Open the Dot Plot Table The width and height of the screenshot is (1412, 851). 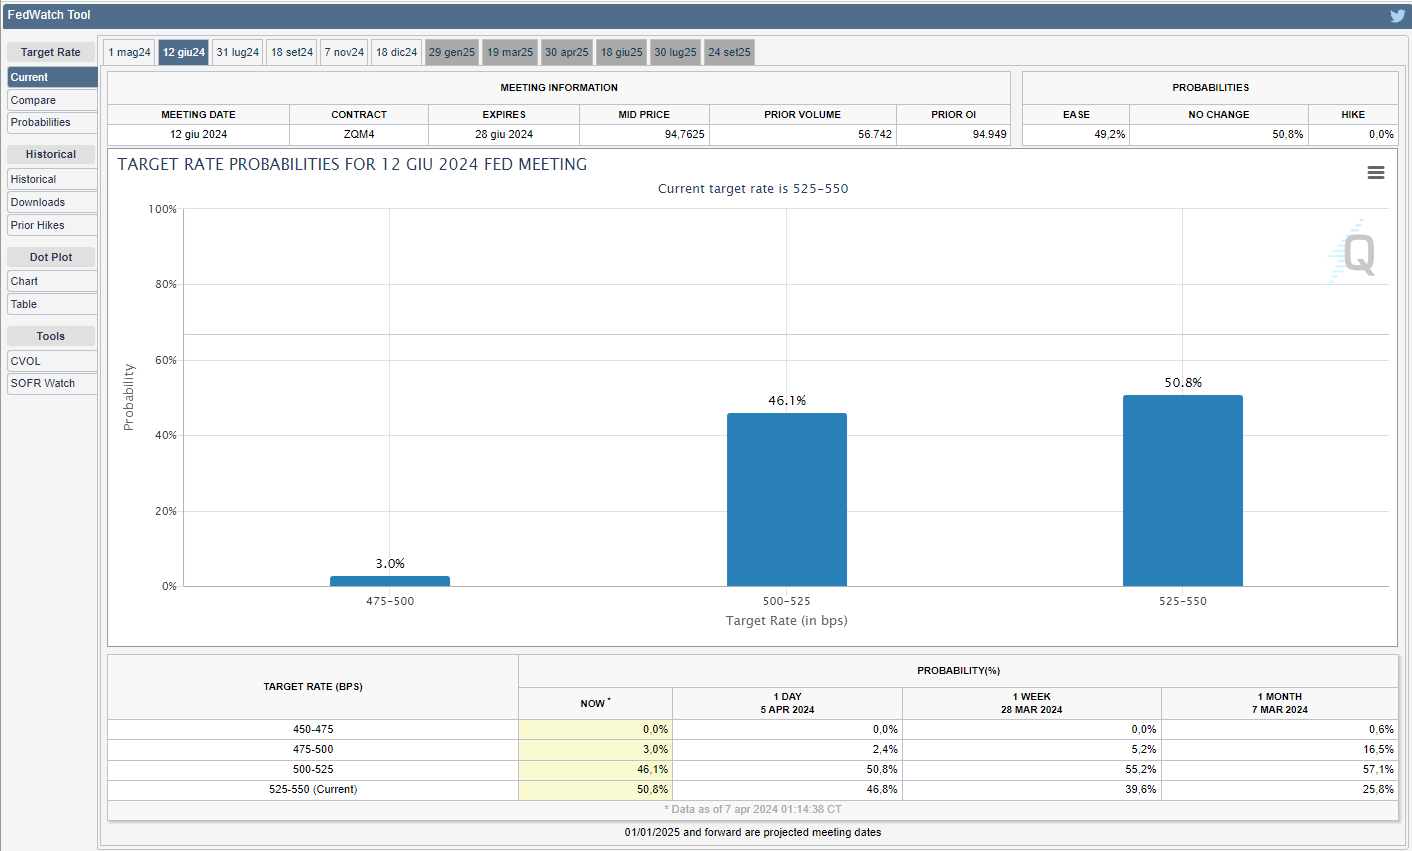point(52,304)
